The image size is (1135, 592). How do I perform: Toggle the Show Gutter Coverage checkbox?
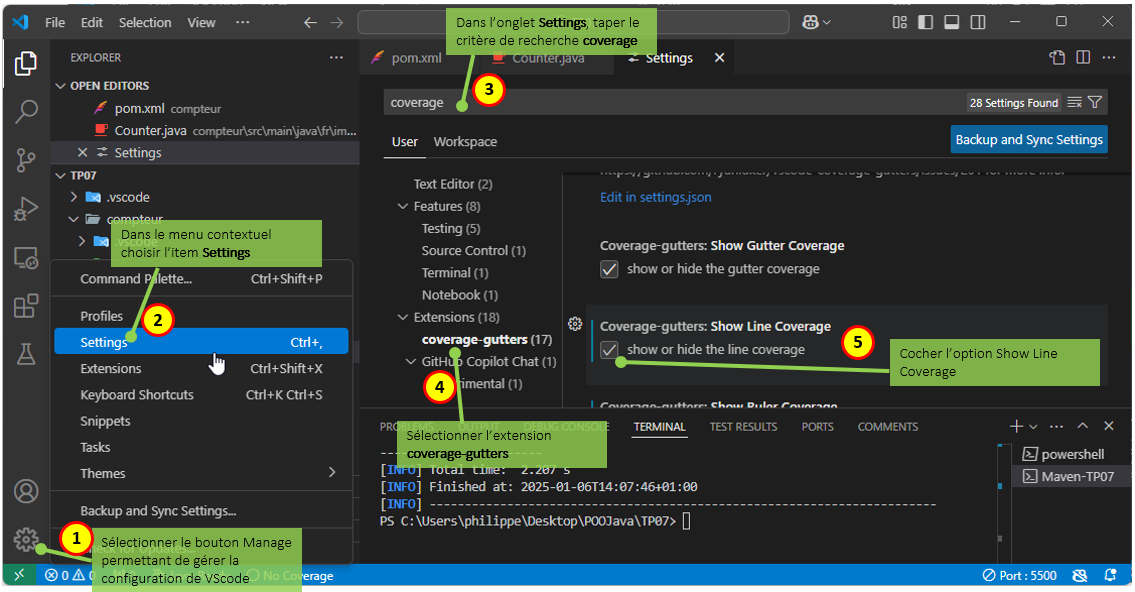pyautogui.click(x=609, y=269)
